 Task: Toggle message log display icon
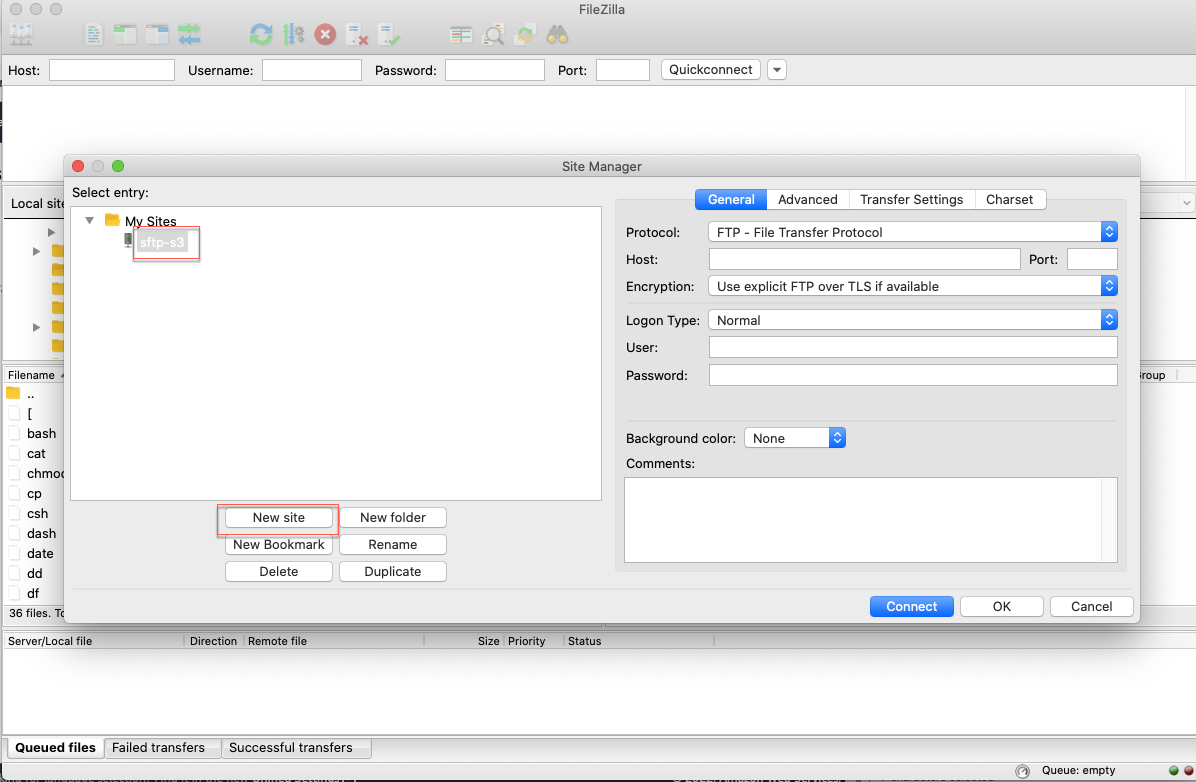coord(94,34)
